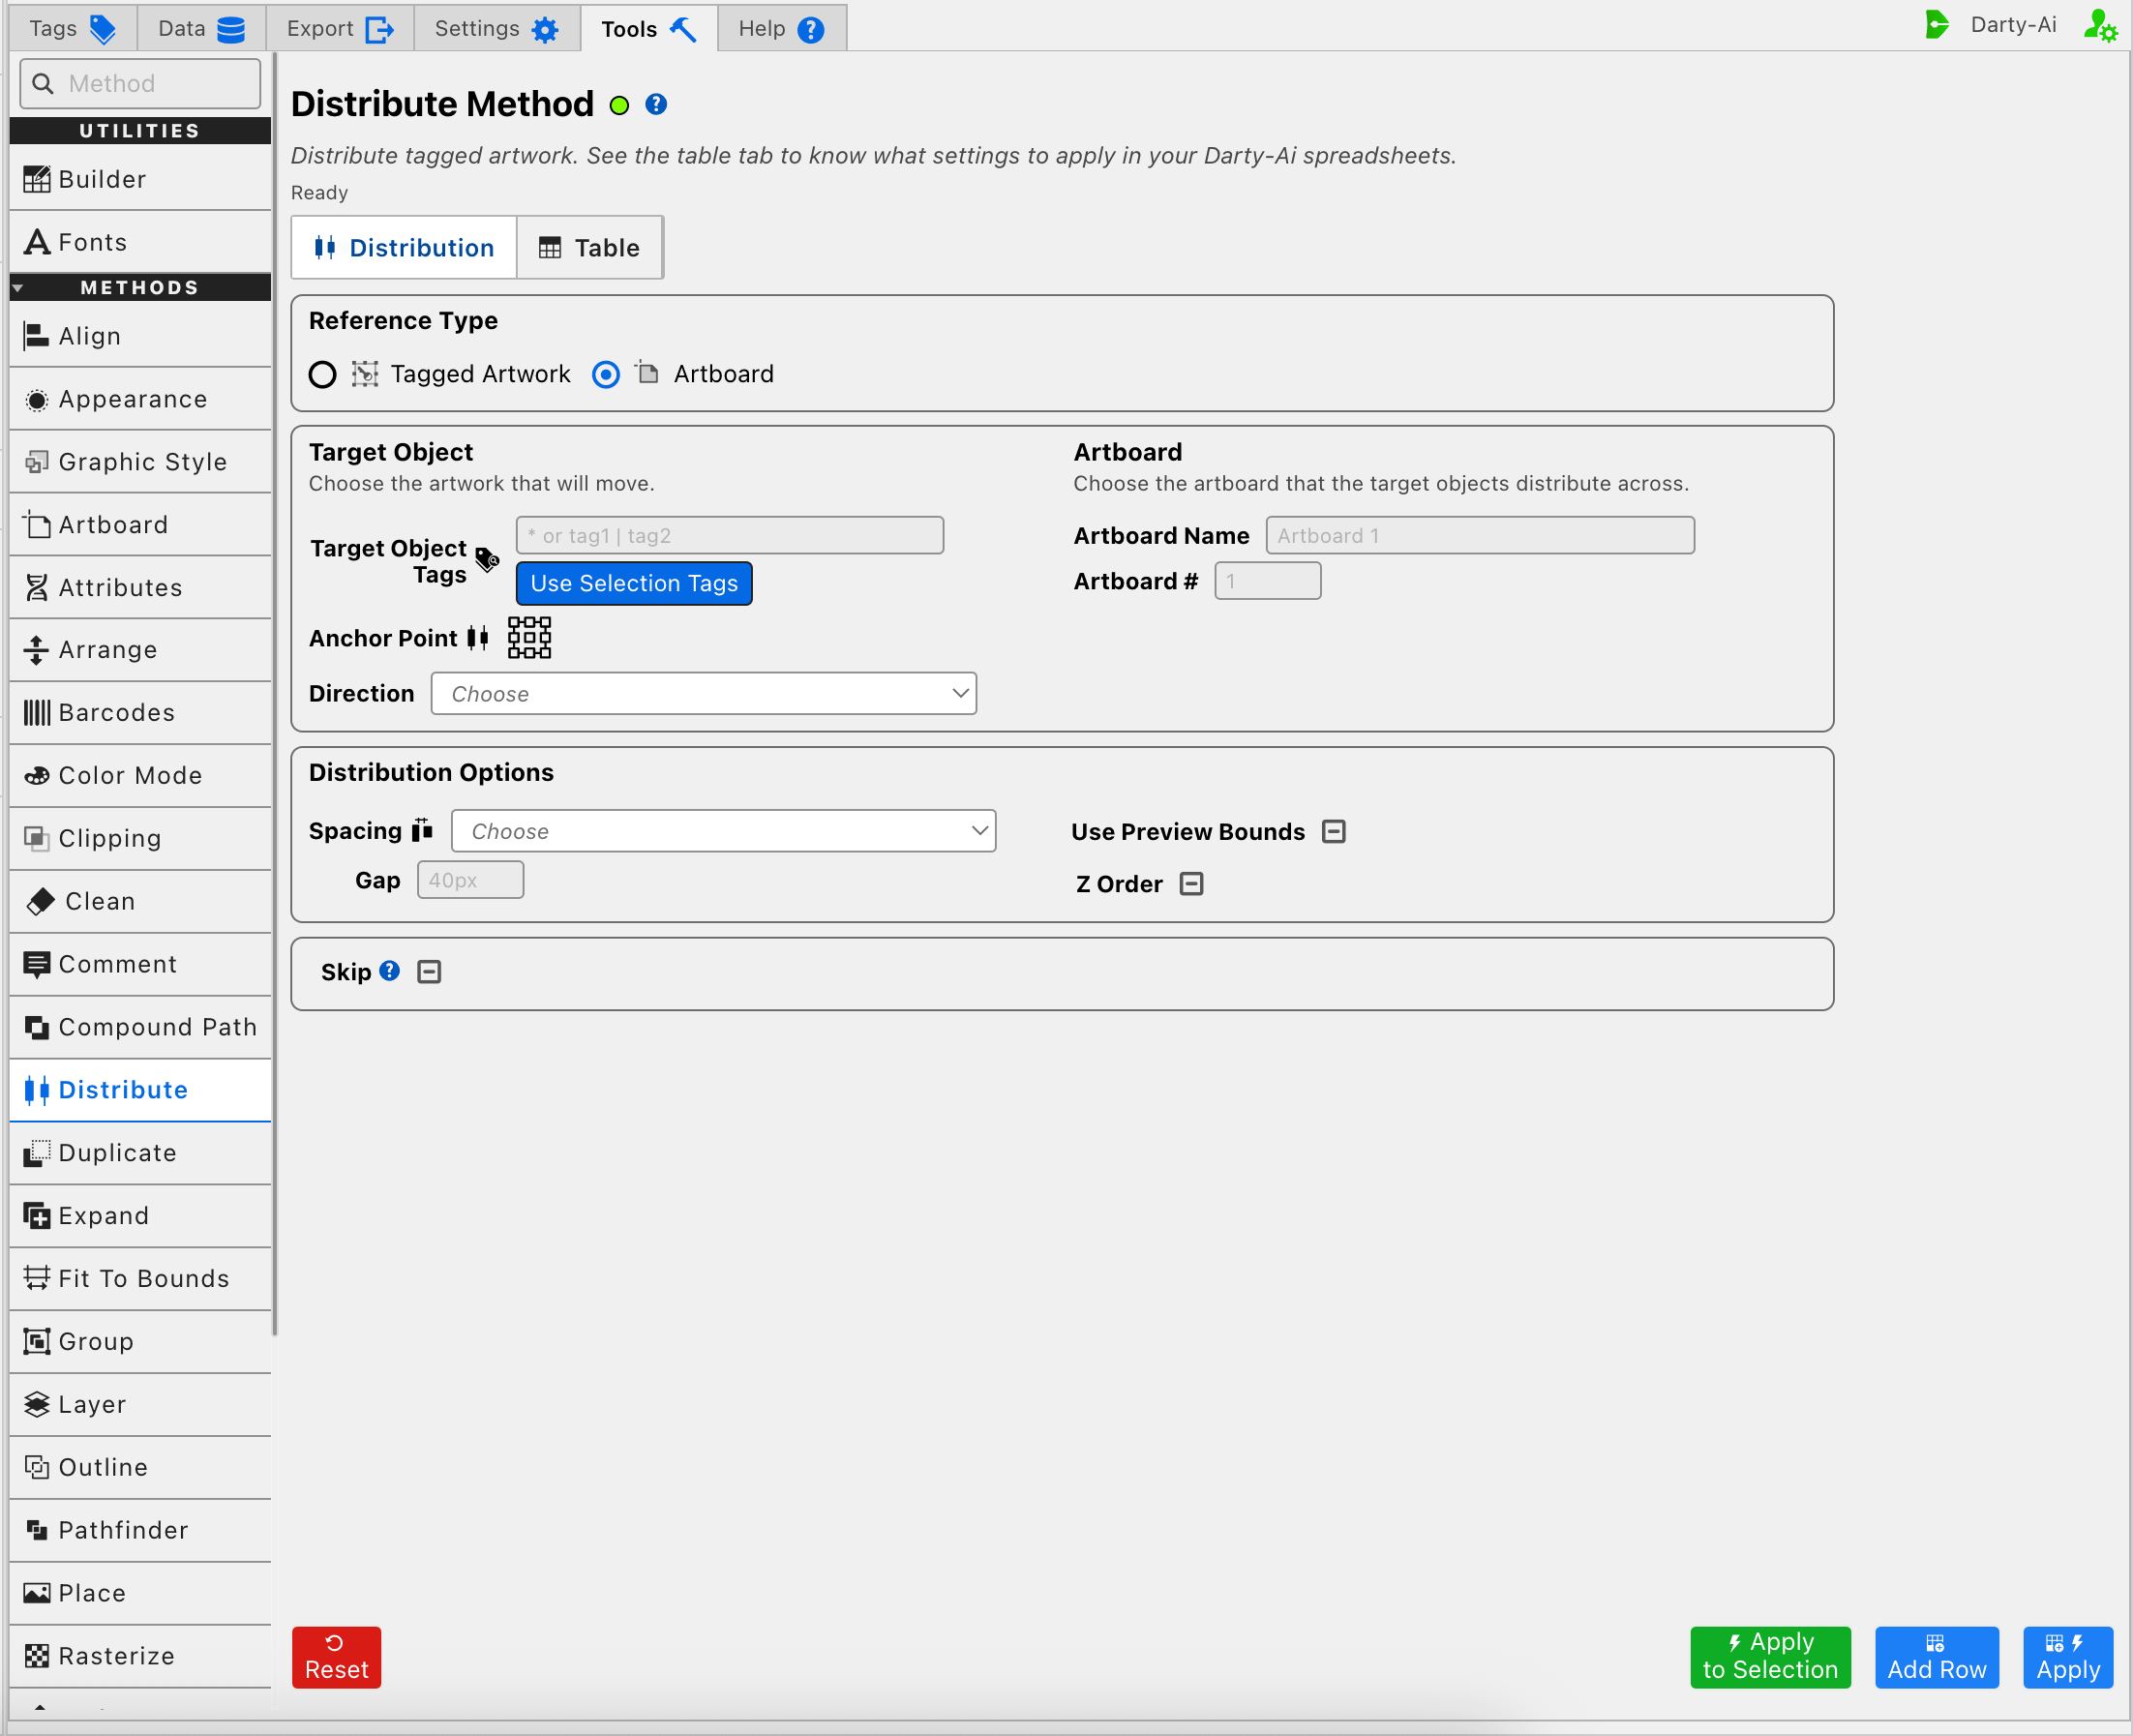This screenshot has height=1736, width=2133.
Task: Select the Barcodes method
Action: pyautogui.click(x=140, y=713)
